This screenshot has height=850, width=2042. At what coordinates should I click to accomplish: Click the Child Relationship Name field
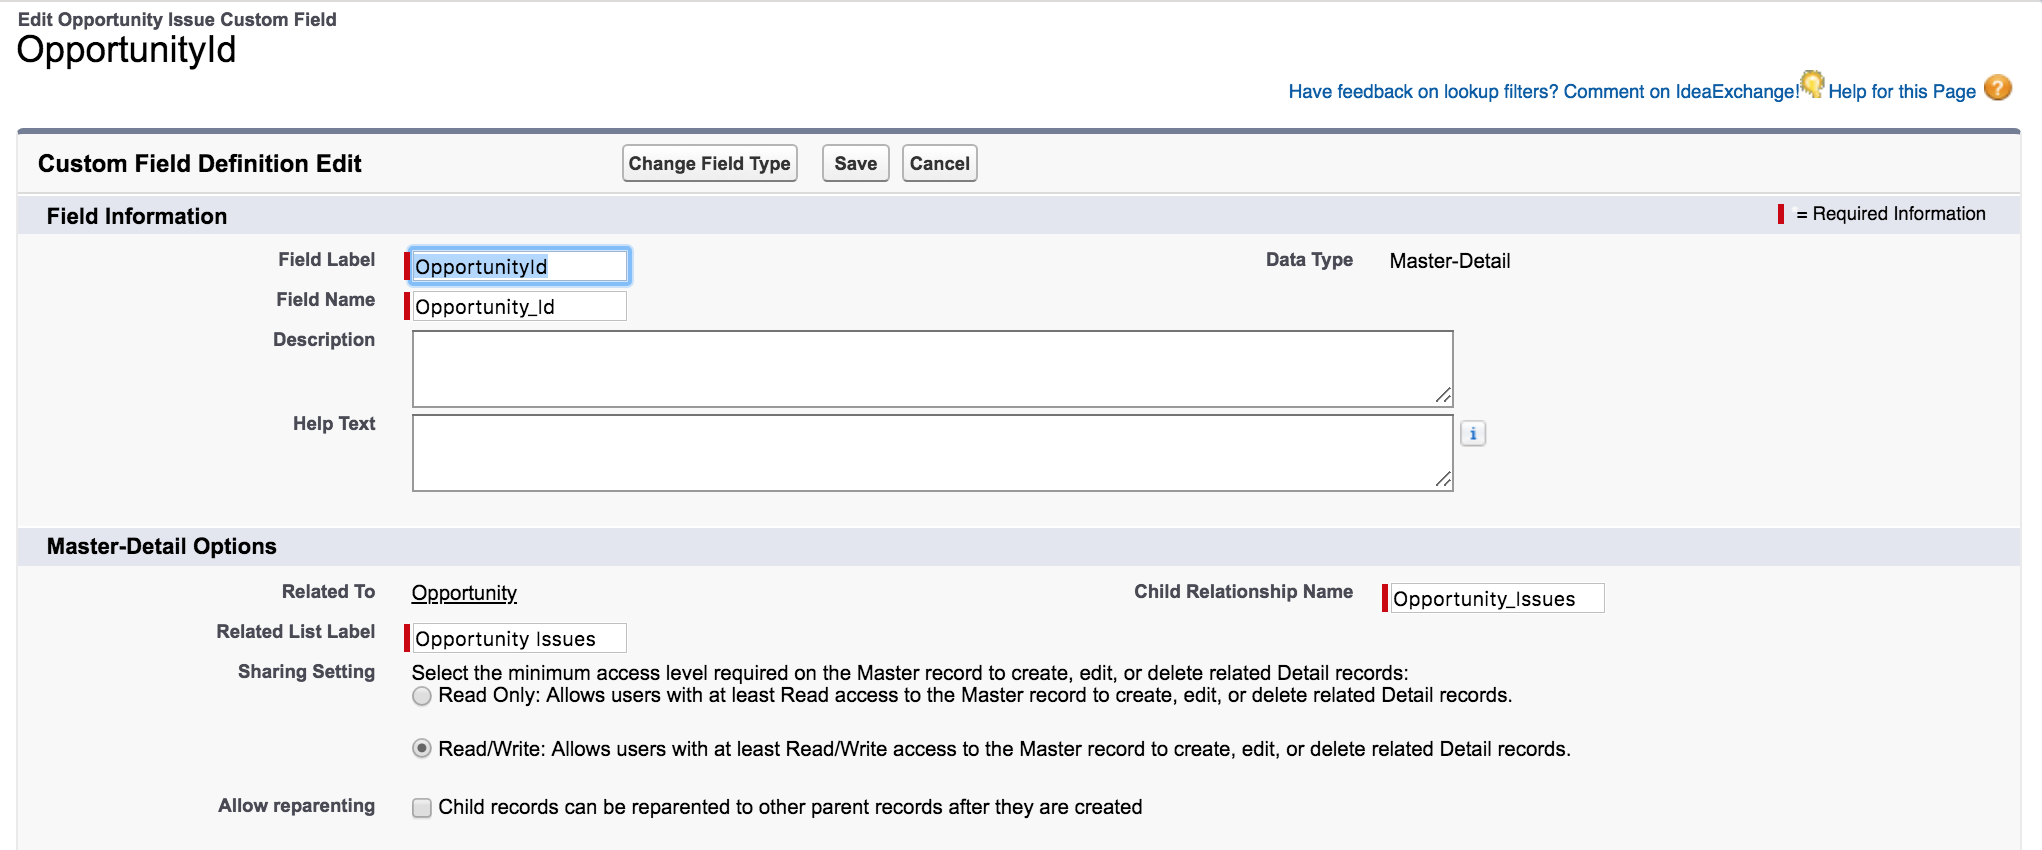[x=1496, y=599]
